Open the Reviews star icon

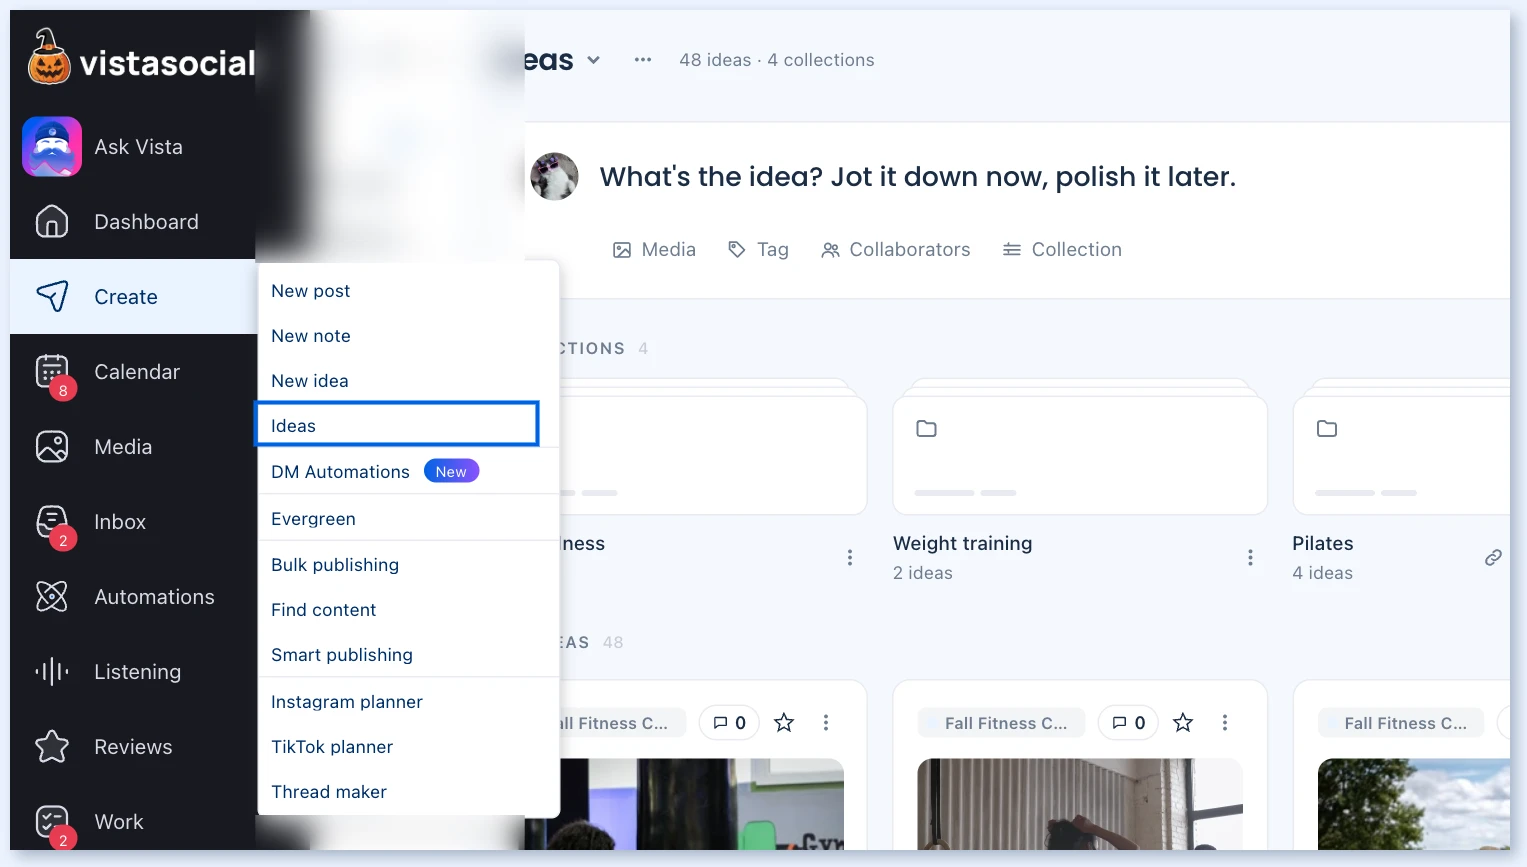click(x=52, y=747)
